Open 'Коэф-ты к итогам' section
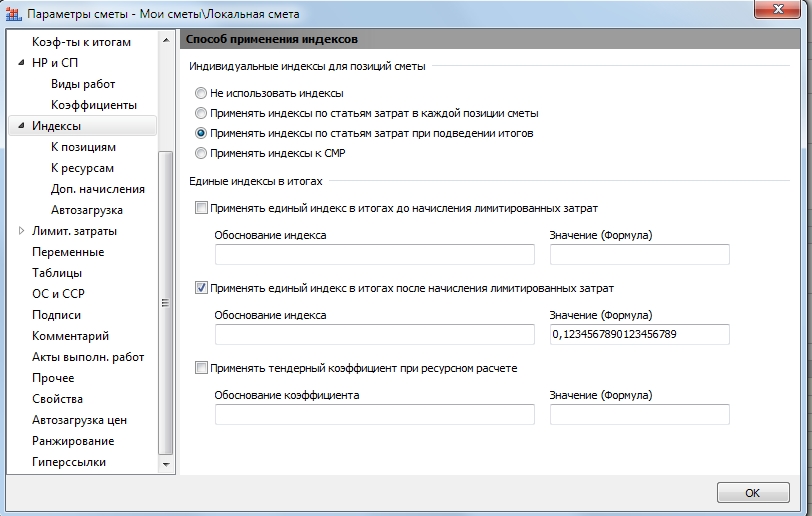Screen dimensions: 812x516 coord(81,42)
